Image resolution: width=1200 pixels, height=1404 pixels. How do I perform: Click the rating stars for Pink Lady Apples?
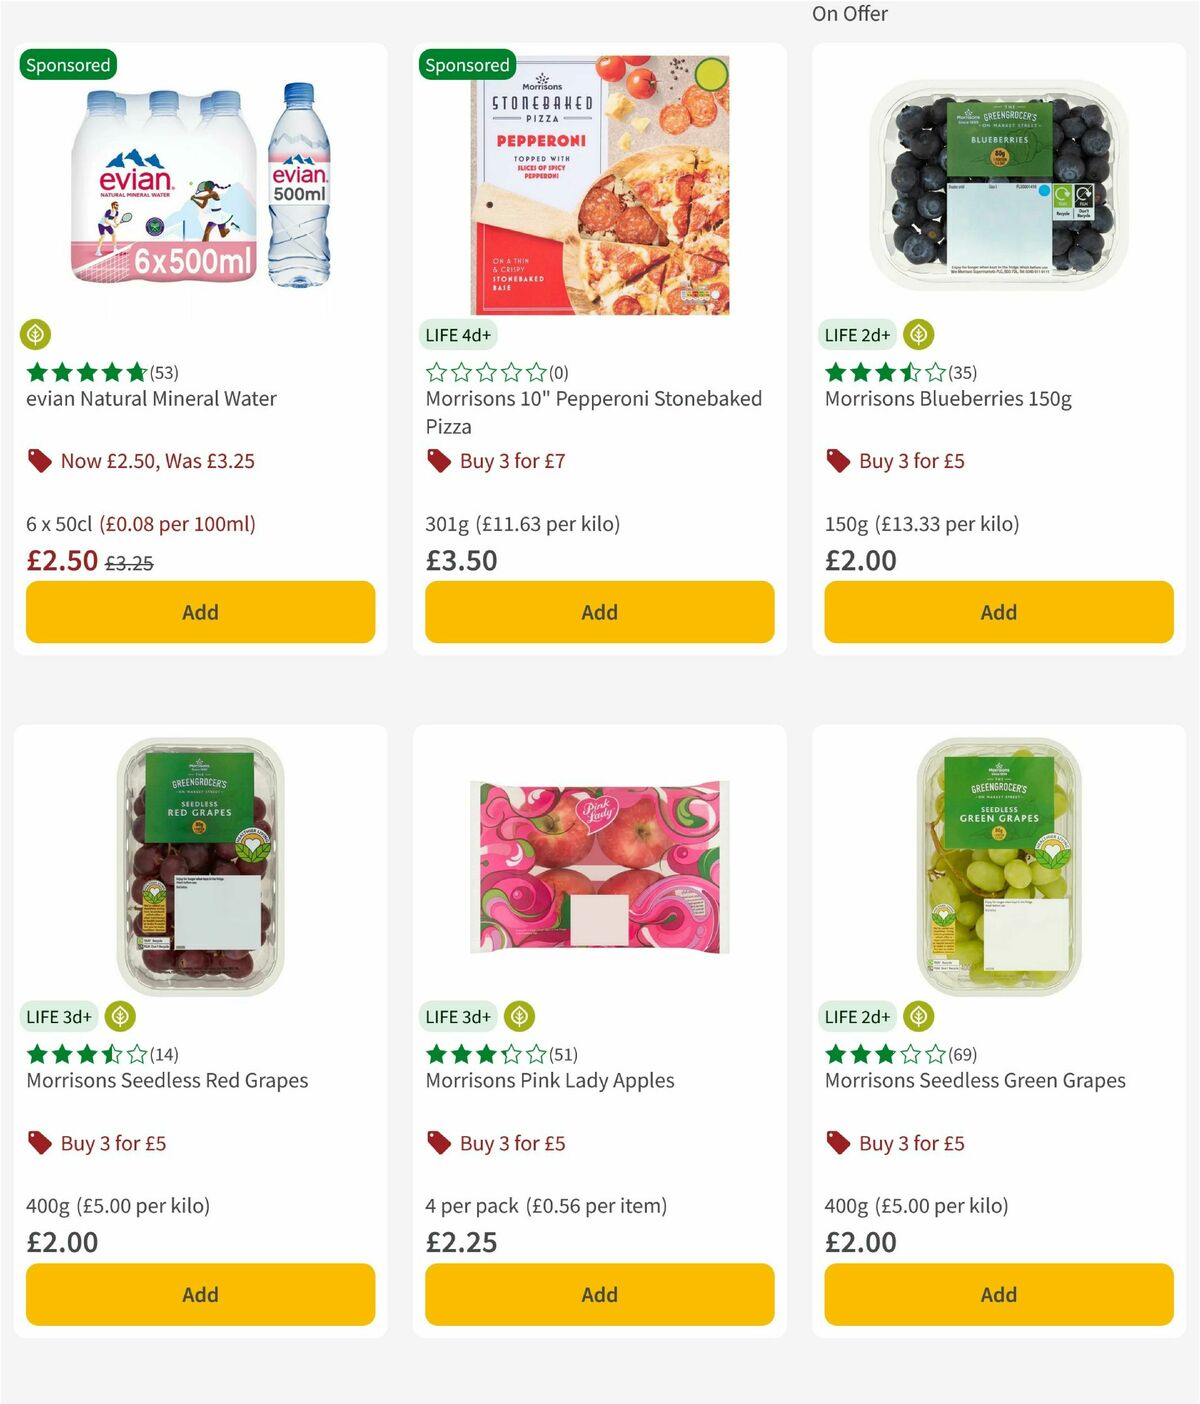(x=482, y=1053)
